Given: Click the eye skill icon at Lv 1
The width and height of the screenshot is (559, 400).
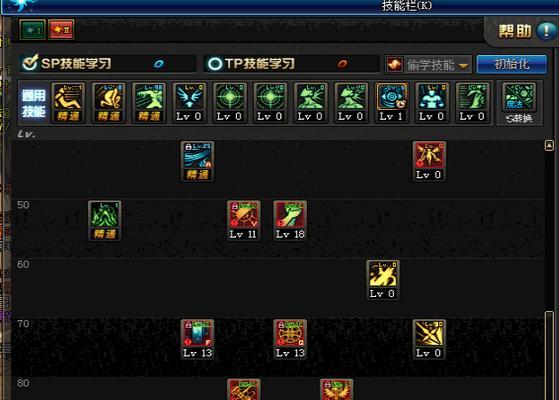Looking at the screenshot, I should pyautogui.click(x=391, y=102).
